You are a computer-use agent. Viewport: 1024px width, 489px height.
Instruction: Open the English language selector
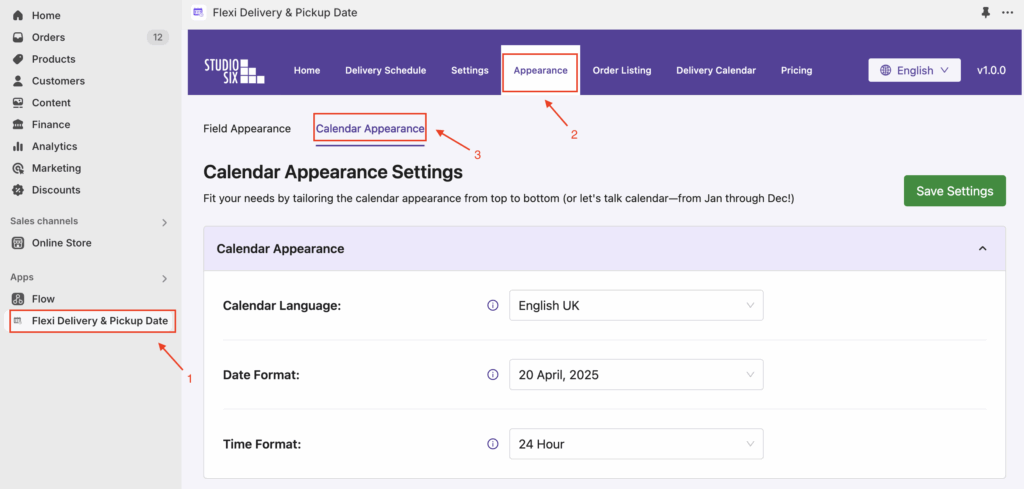point(914,71)
